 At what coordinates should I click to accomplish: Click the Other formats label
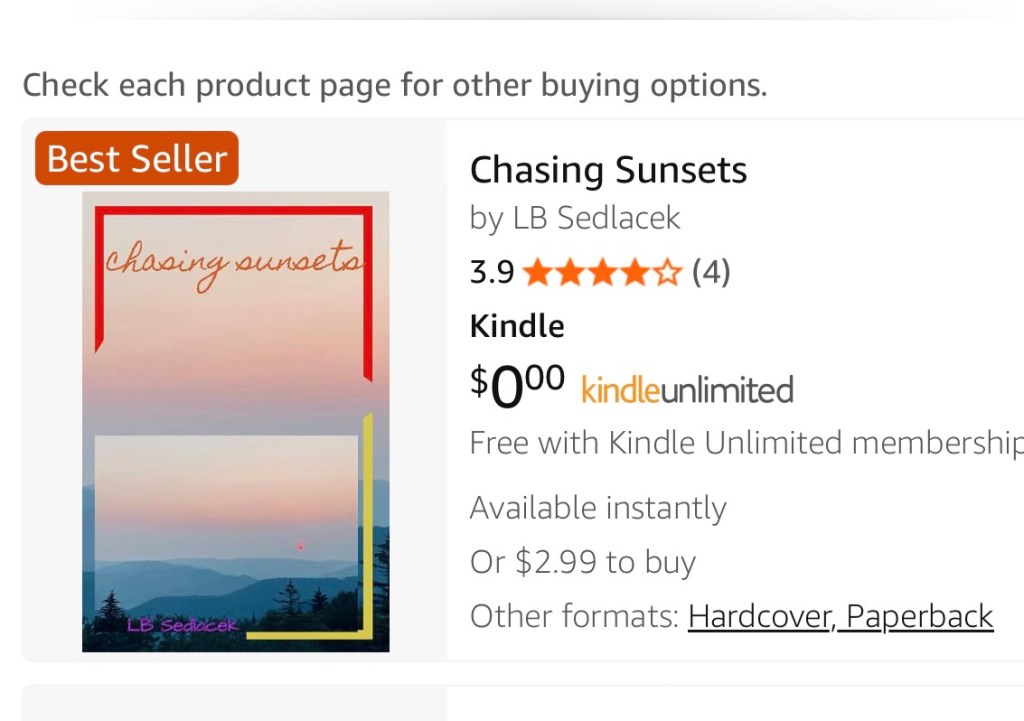point(574,616)
